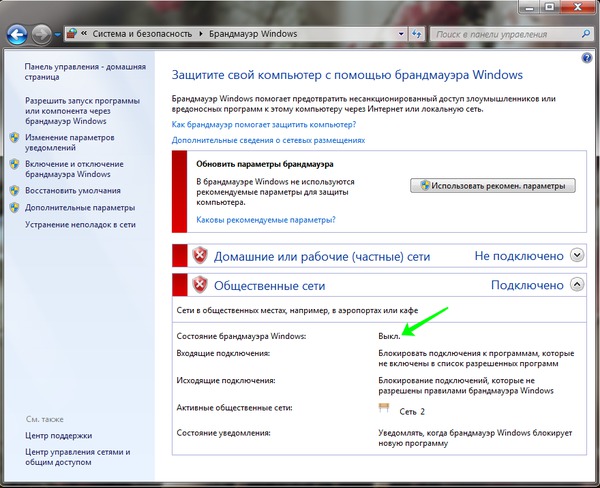The height and width of the screenshot is (488, 600).
Task: Click the magnifier search icon
Action: coord(586,34)
